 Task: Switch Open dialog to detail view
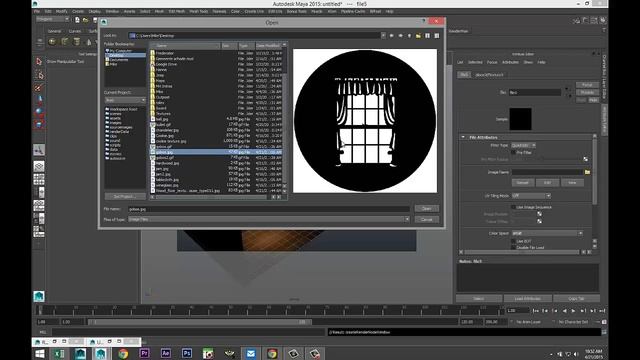click(437, 36)
